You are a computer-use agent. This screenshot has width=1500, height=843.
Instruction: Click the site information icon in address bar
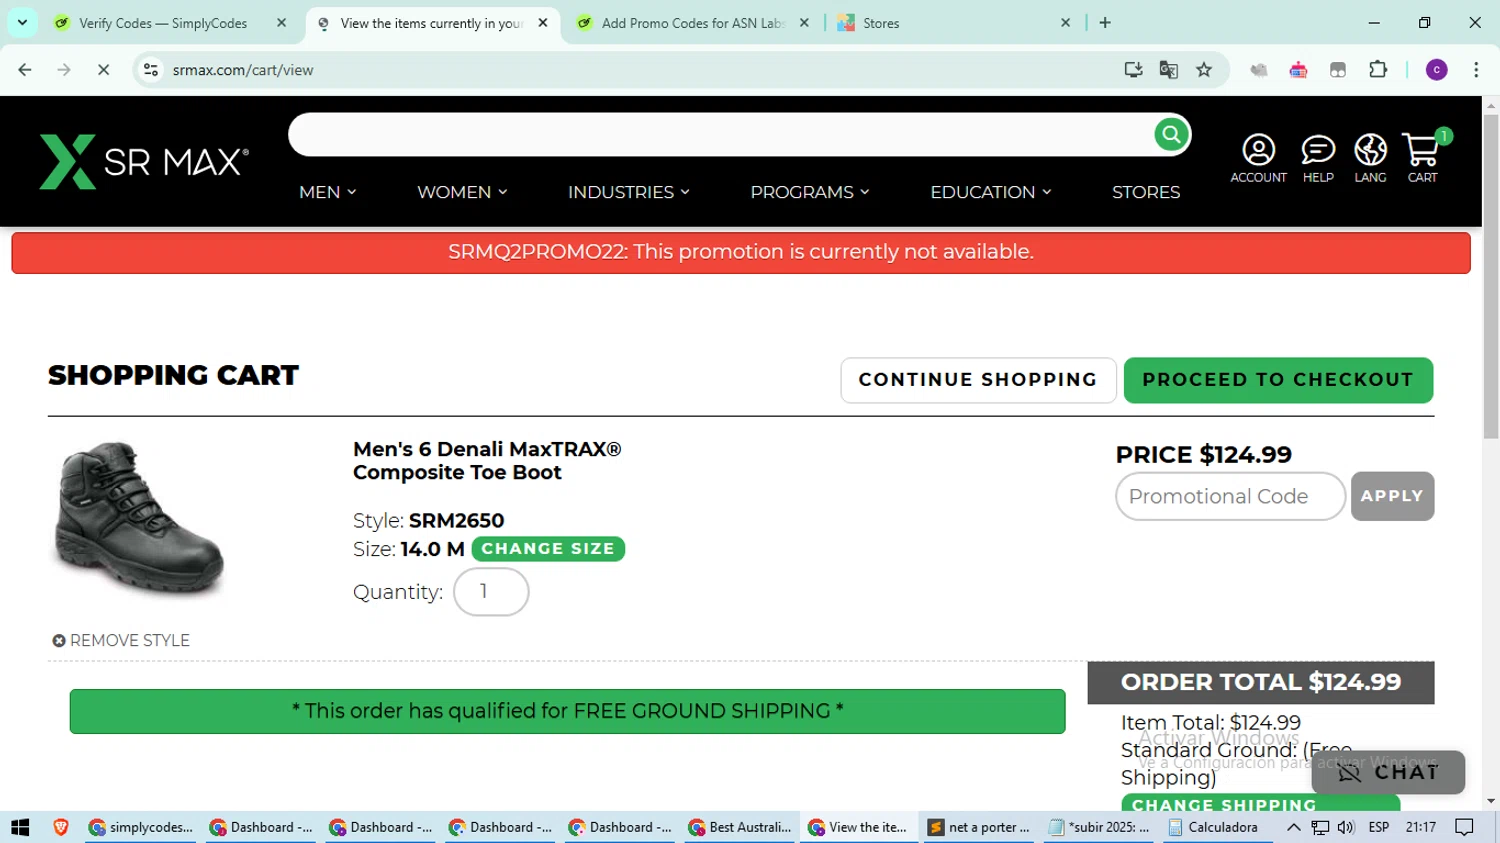coord(151,70)
